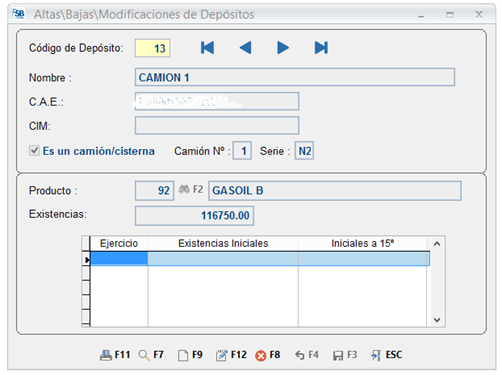502x375 pixels.
Task: Go to previous deposit record
Action: point(245,48)
